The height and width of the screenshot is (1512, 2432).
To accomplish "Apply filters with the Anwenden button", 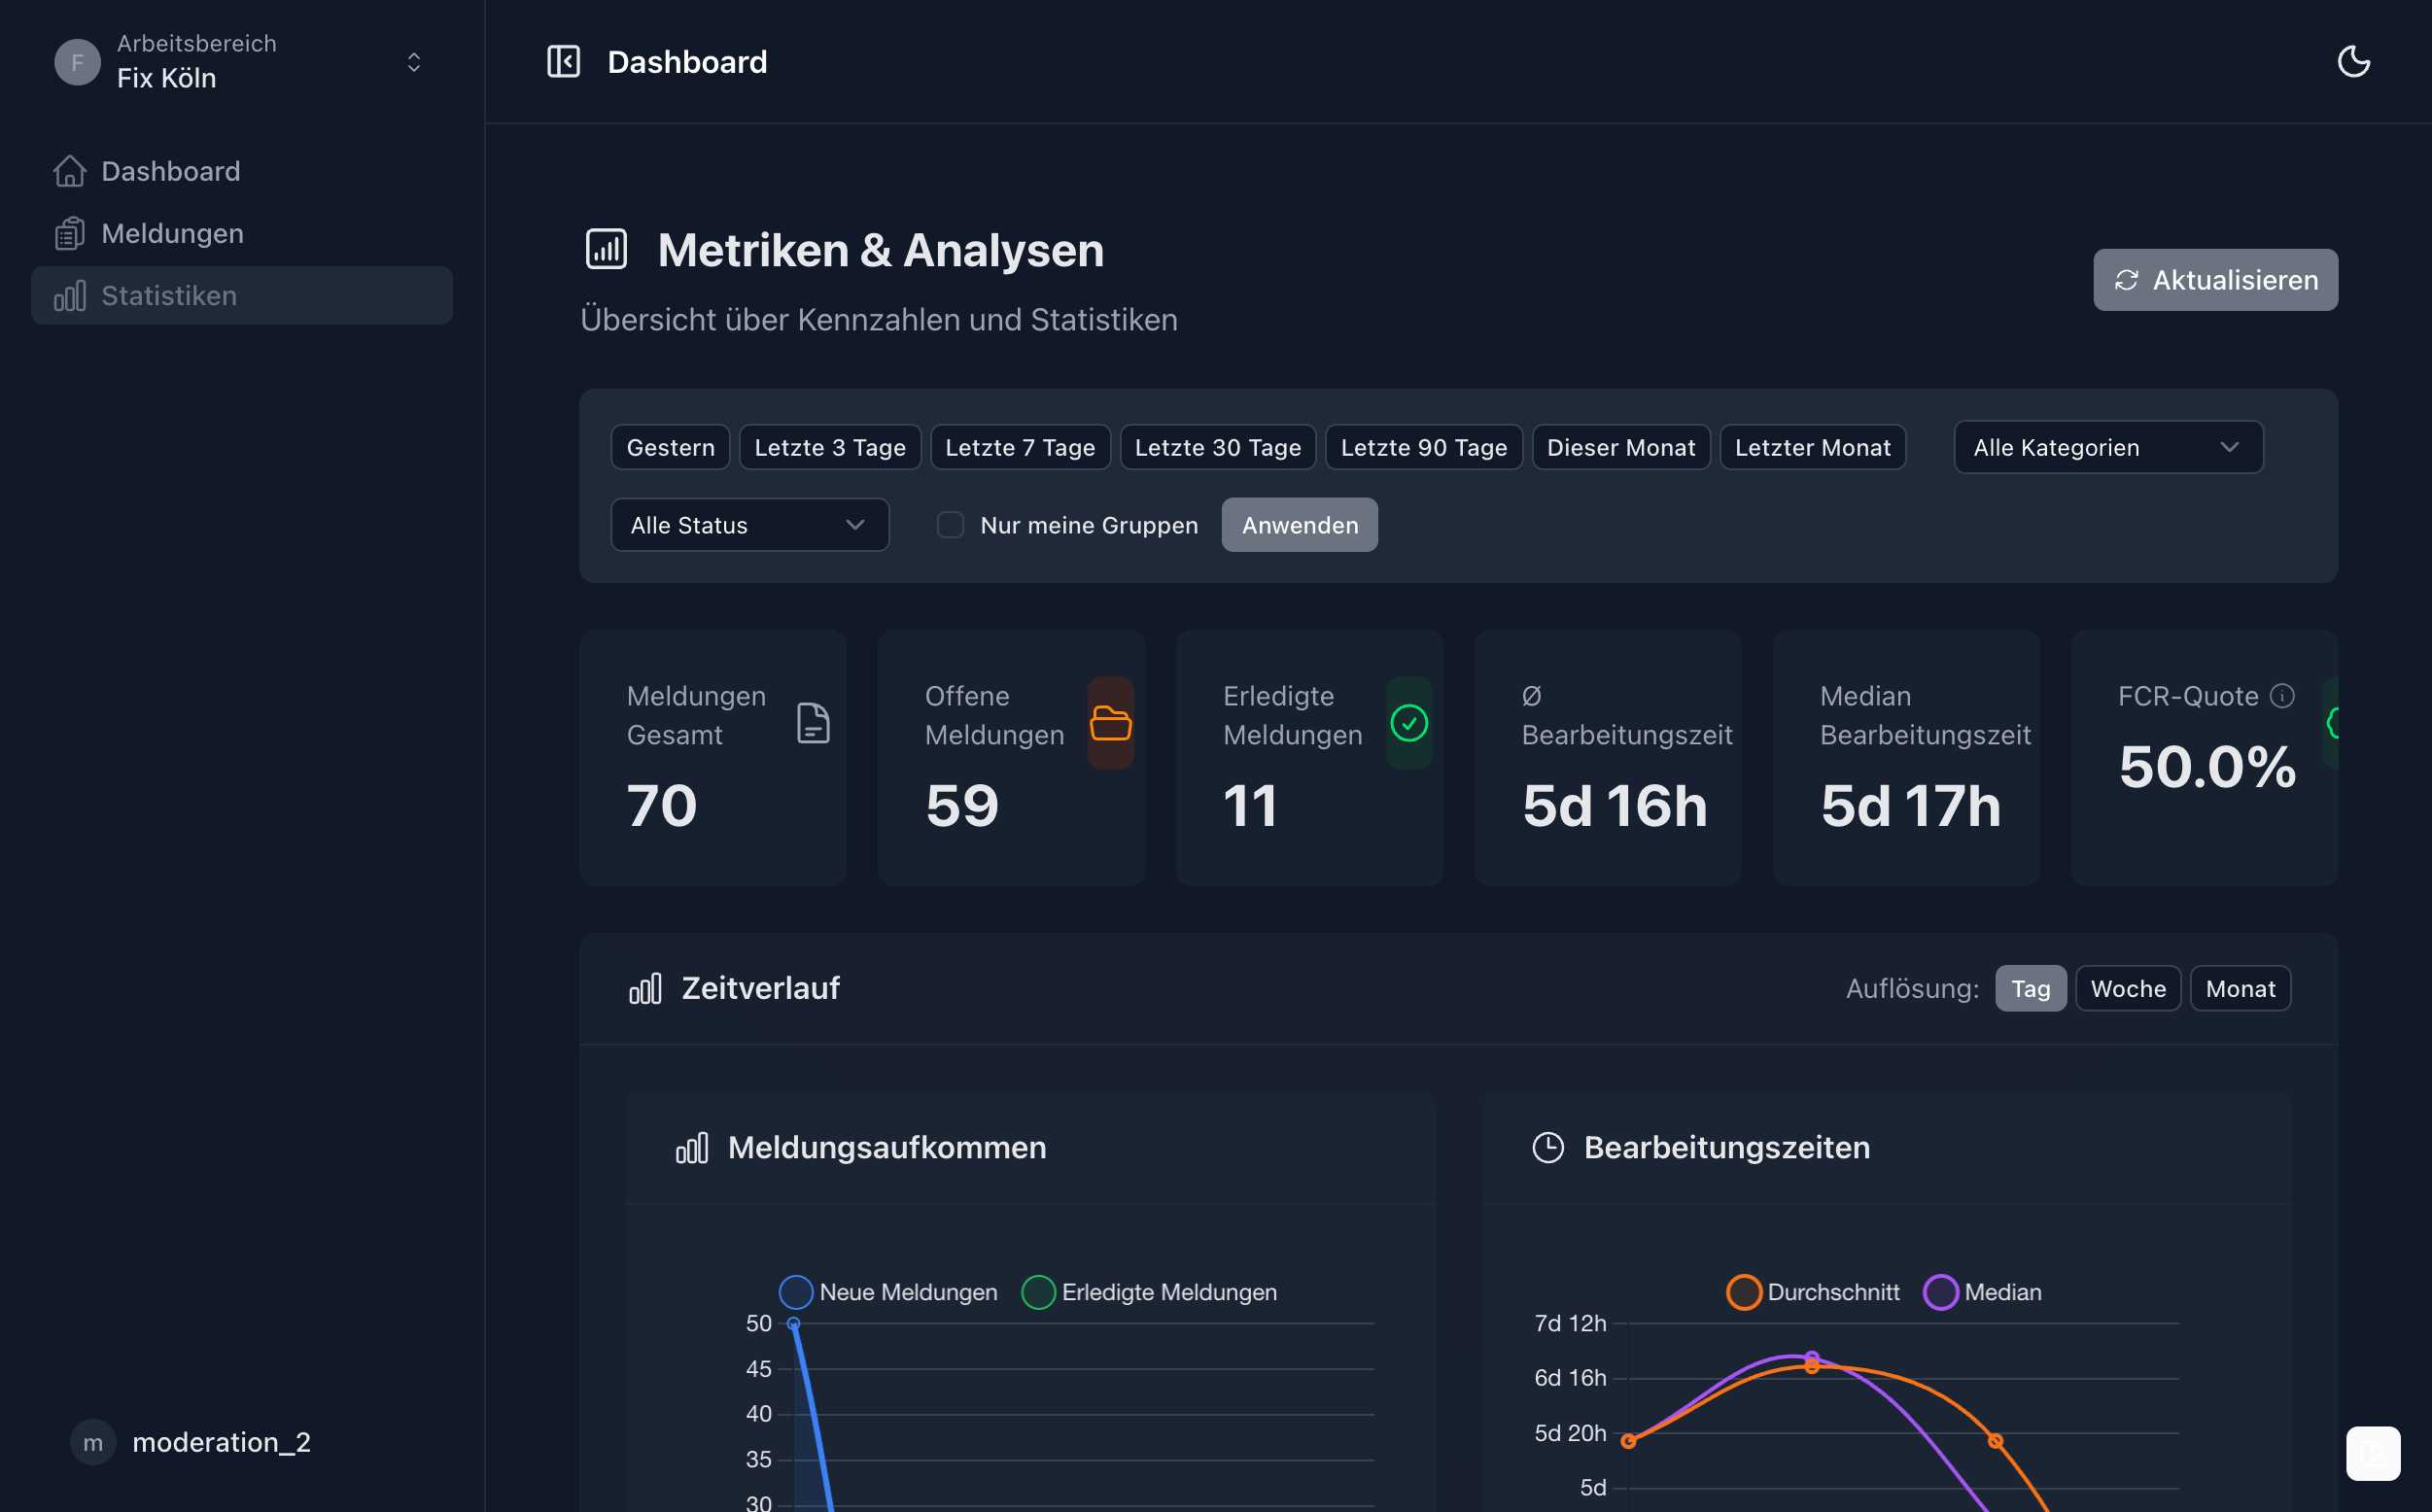I will pos(1298,524).
